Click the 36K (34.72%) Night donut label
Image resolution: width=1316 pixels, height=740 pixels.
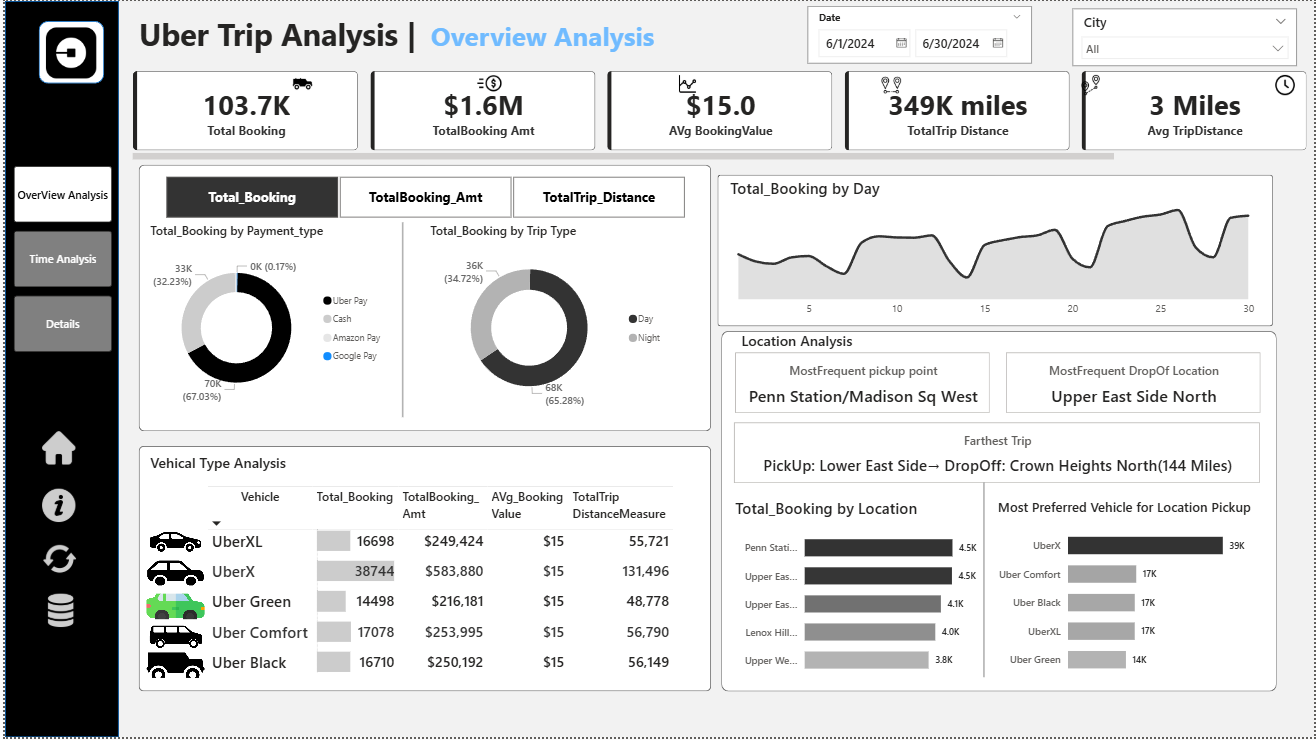463,271
